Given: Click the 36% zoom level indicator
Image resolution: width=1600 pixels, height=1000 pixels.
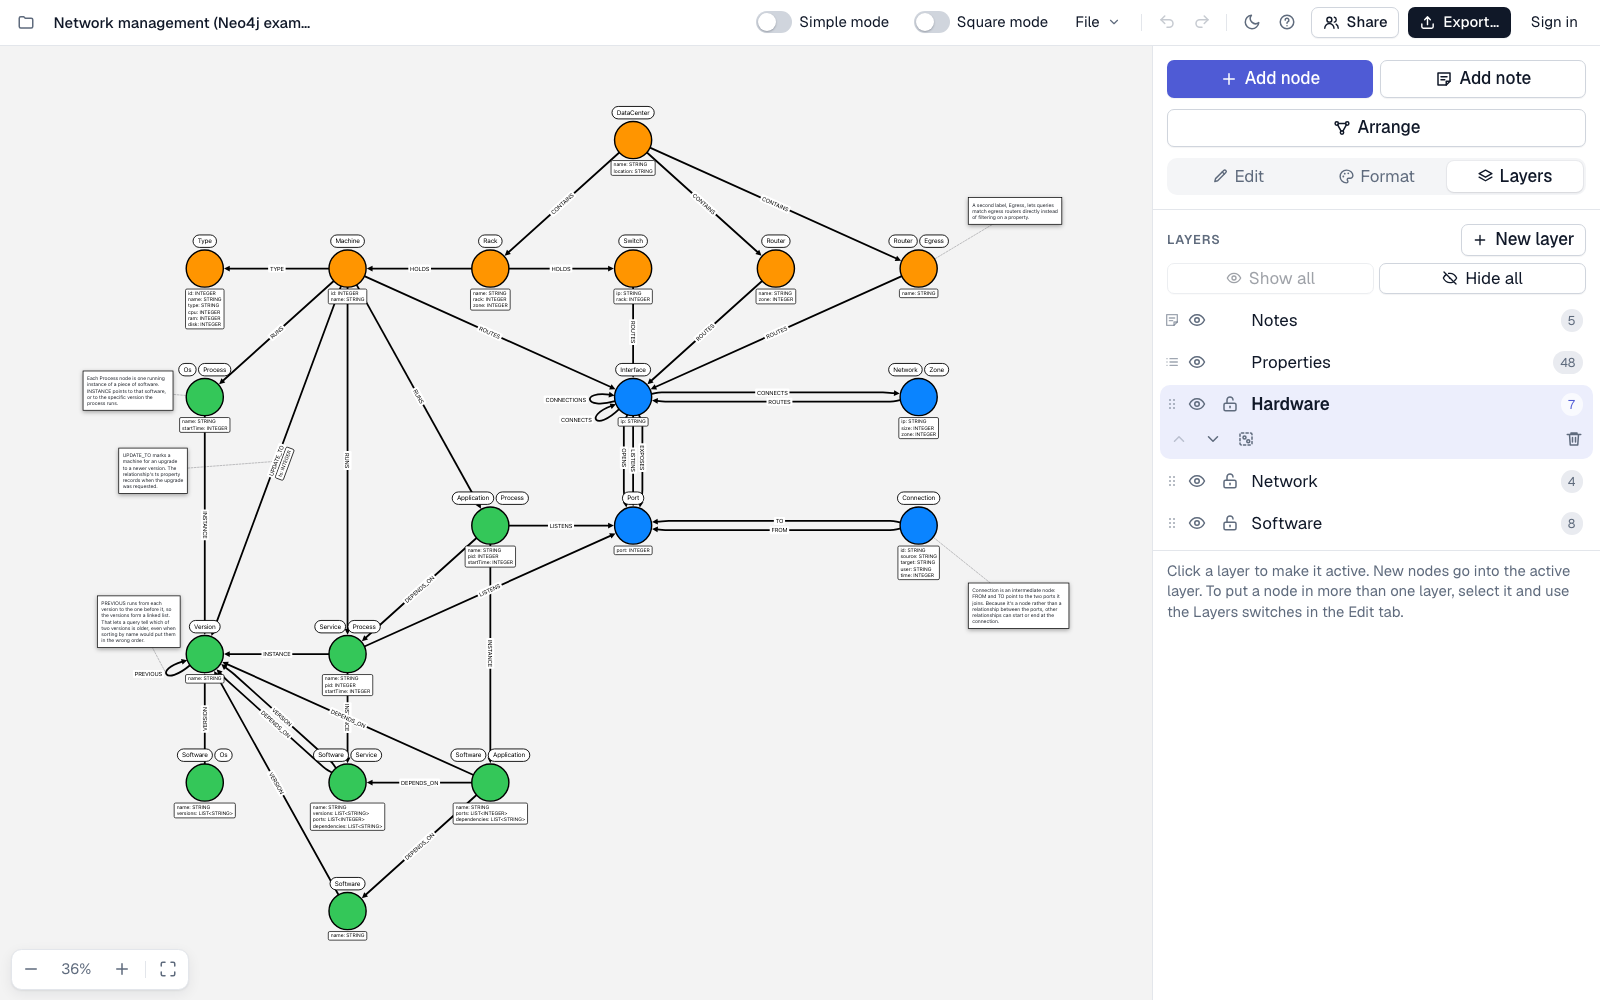Looking at the screenshot, I should tap(76, 969).
